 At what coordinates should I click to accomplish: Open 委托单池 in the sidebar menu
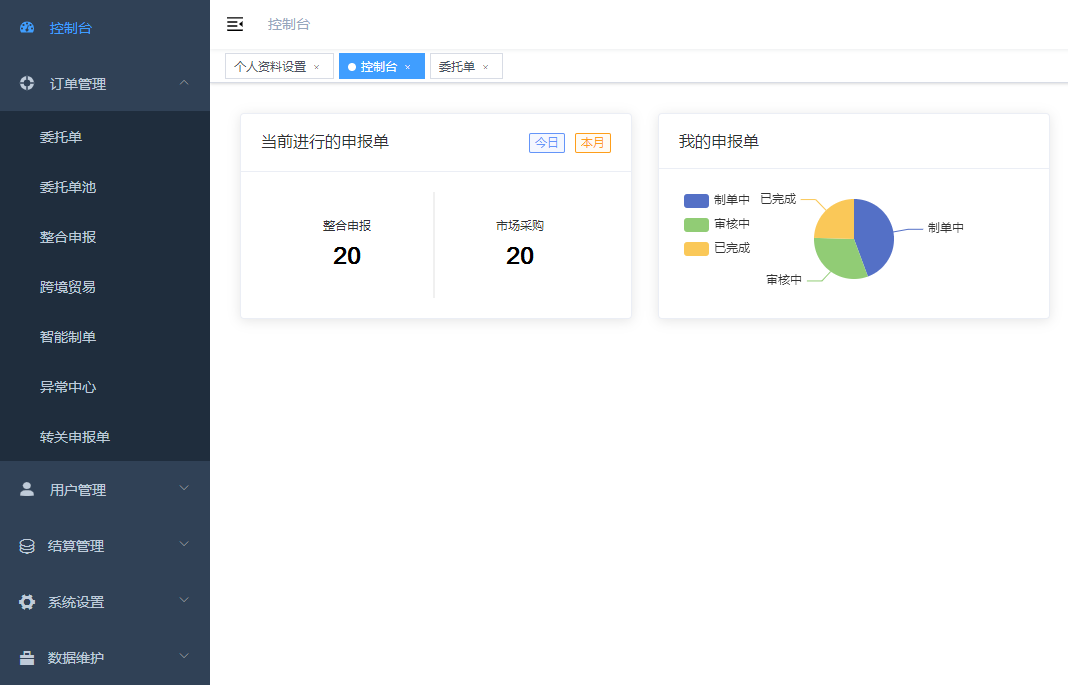pyautogui.click(x=68, y=187)
